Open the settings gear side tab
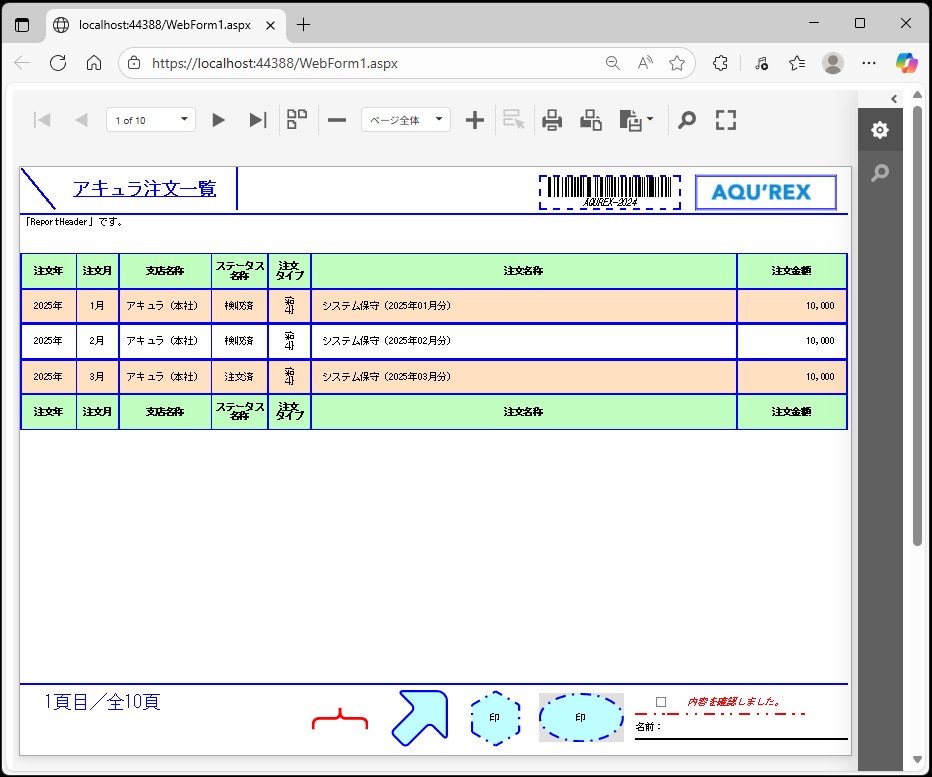The image size is (932, 777). tap(879, 130)
